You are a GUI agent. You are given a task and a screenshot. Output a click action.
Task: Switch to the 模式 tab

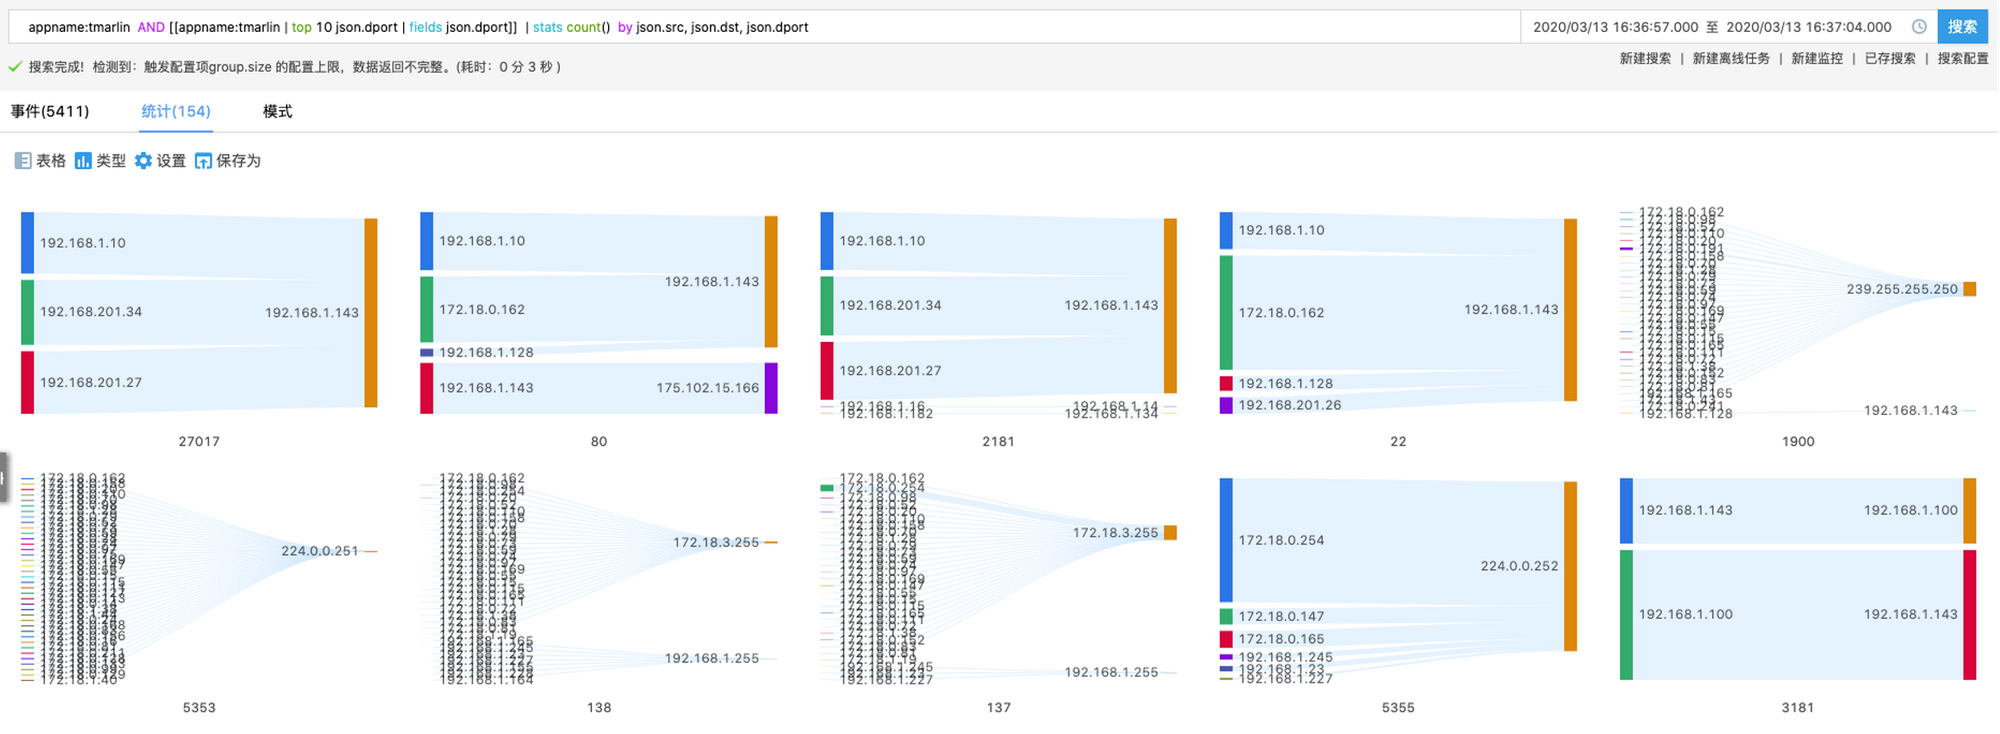(277, 111)
